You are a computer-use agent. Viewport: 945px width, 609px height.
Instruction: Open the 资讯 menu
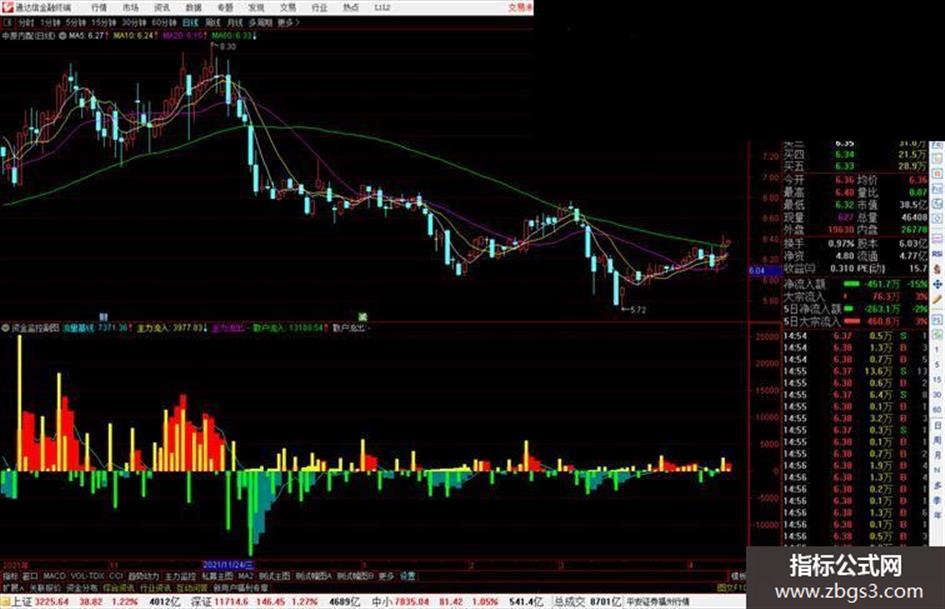click(x=162, y=7)
